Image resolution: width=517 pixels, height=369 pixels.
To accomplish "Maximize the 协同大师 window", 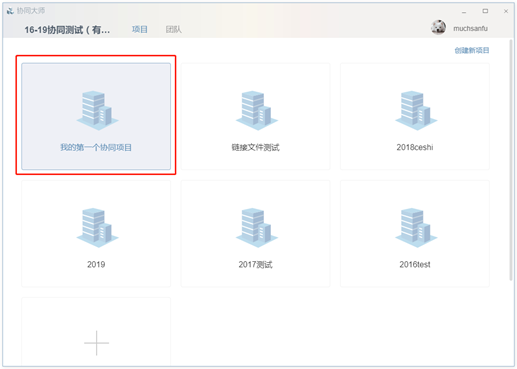I will 485,11.
